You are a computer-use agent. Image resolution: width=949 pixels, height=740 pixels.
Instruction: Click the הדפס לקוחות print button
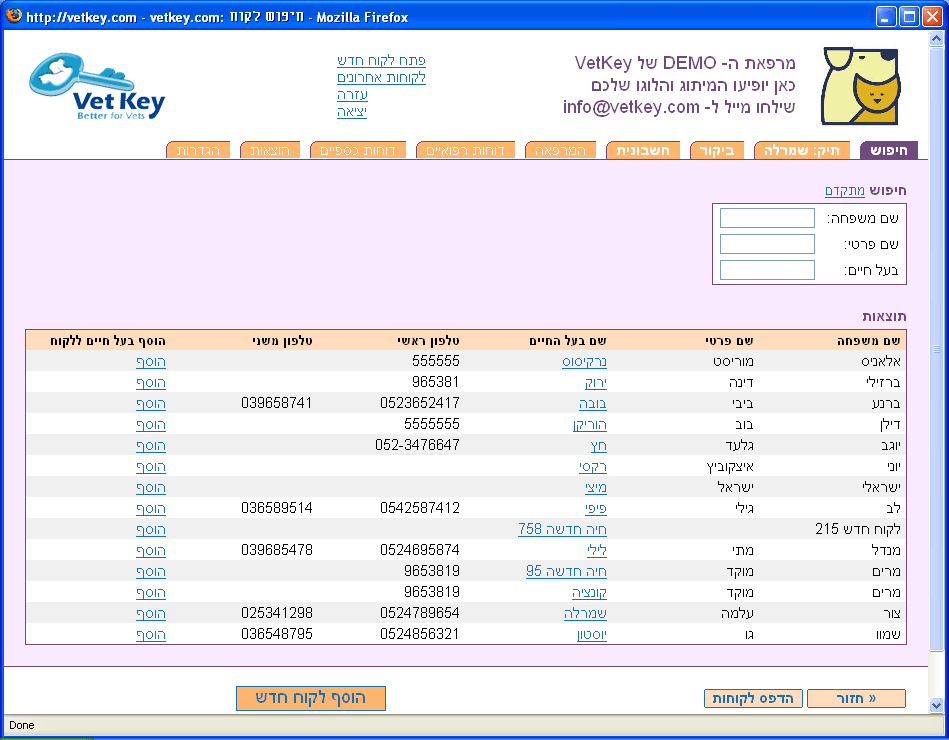[x=752, y=698]
